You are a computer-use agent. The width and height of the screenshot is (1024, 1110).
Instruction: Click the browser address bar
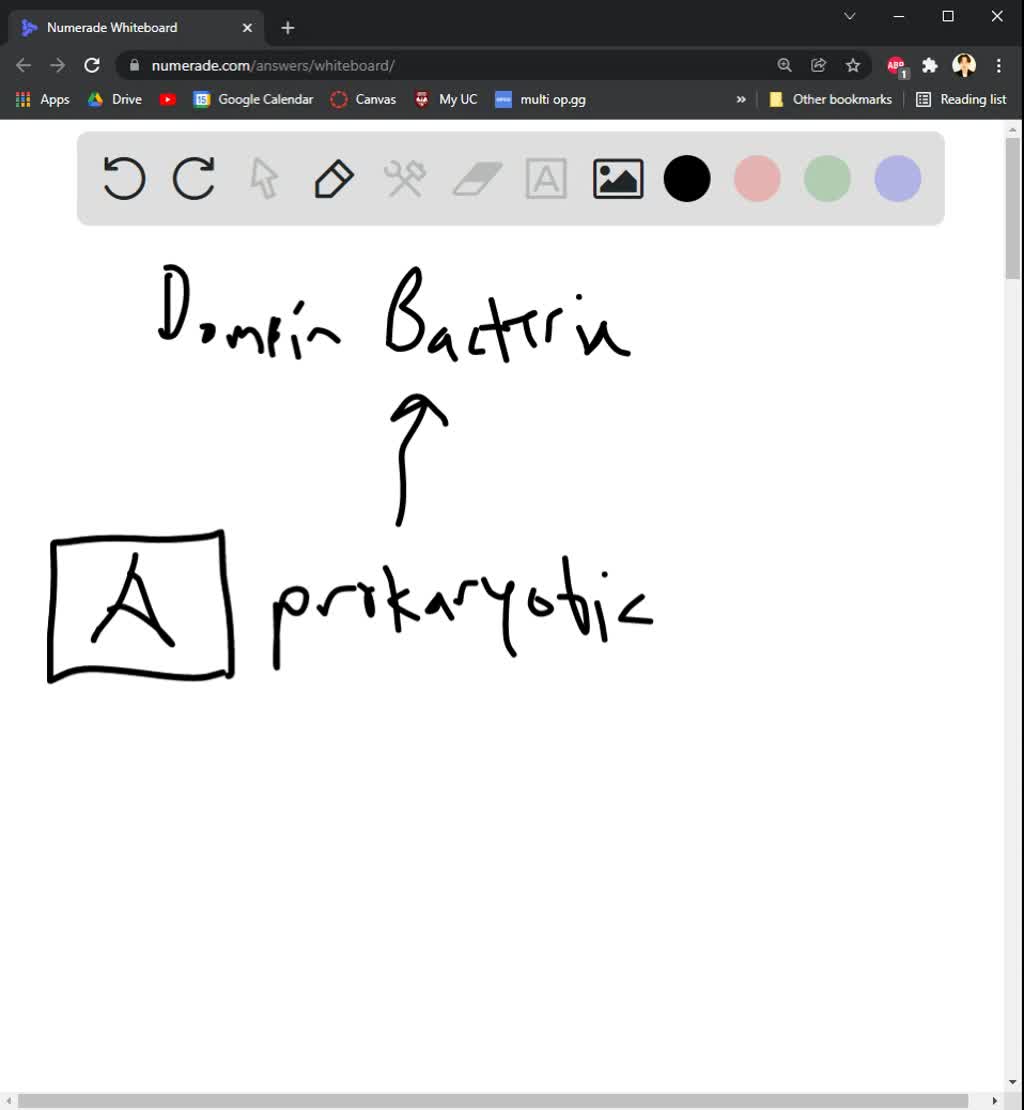click(x=400, y=64)
